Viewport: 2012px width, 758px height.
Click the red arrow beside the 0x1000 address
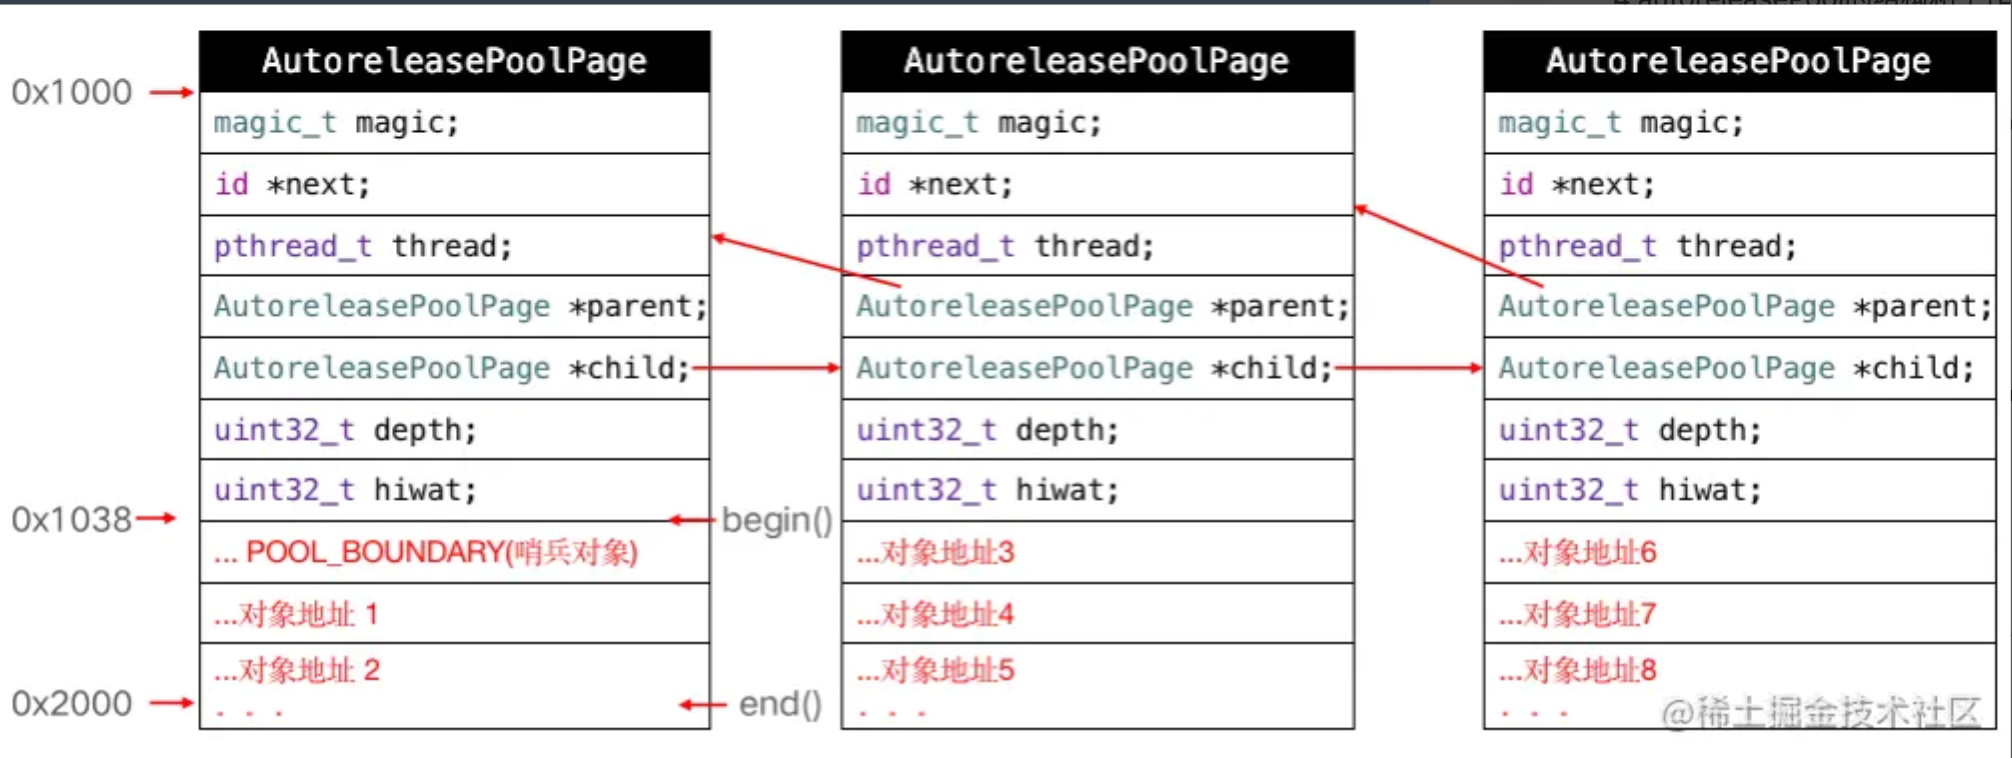171,92
